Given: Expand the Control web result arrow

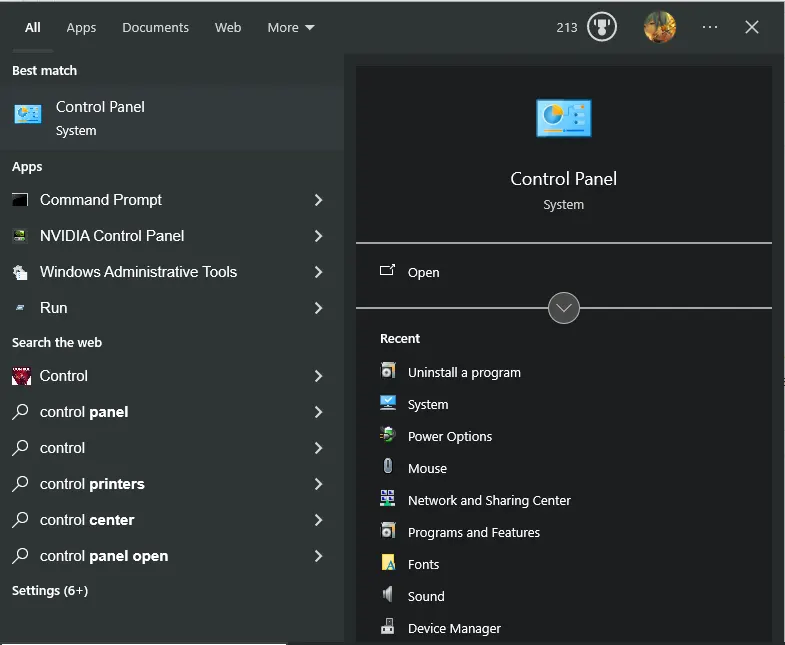Looking at the screenshot, I should [x=318, y=376].
